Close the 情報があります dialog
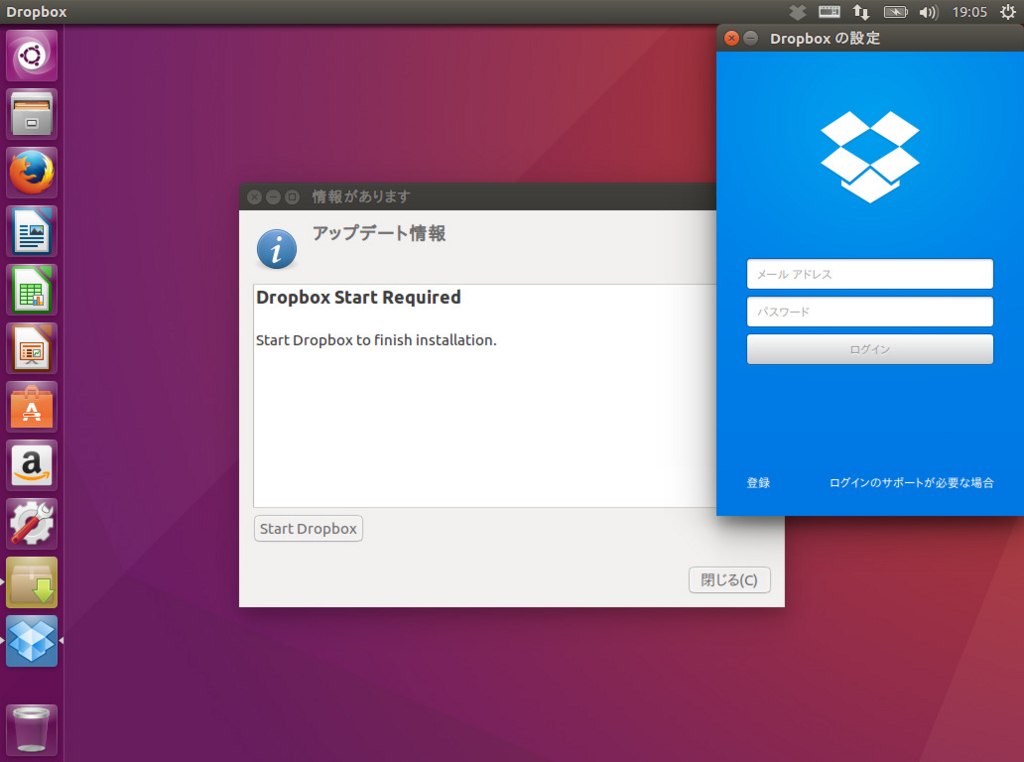Screen dimensions: 1024x762 (255, 197)
